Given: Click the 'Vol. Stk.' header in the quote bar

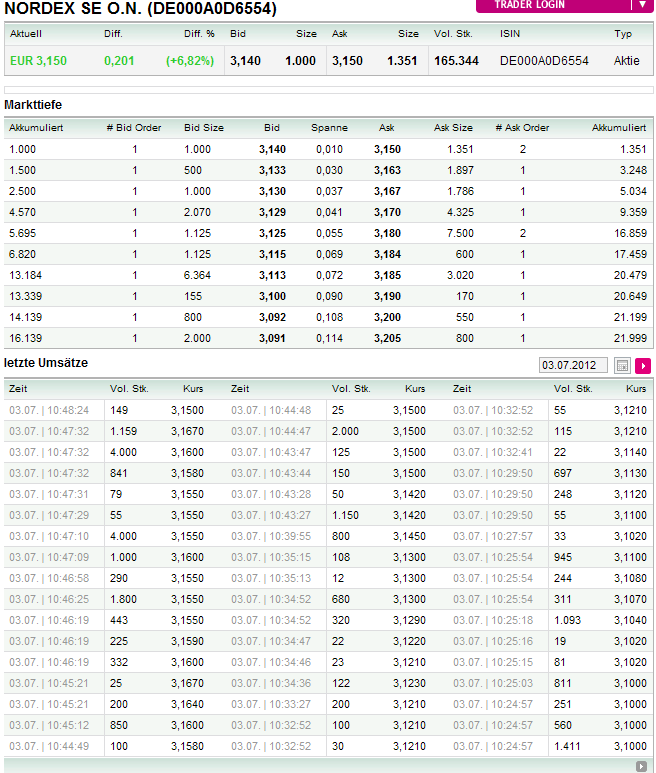Looking at the screenshot, I should tap(455, 34).
